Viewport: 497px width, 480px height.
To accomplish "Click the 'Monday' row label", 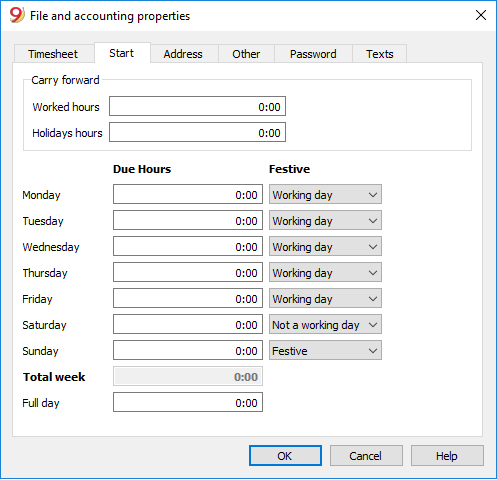I will [x=41, y=195].
